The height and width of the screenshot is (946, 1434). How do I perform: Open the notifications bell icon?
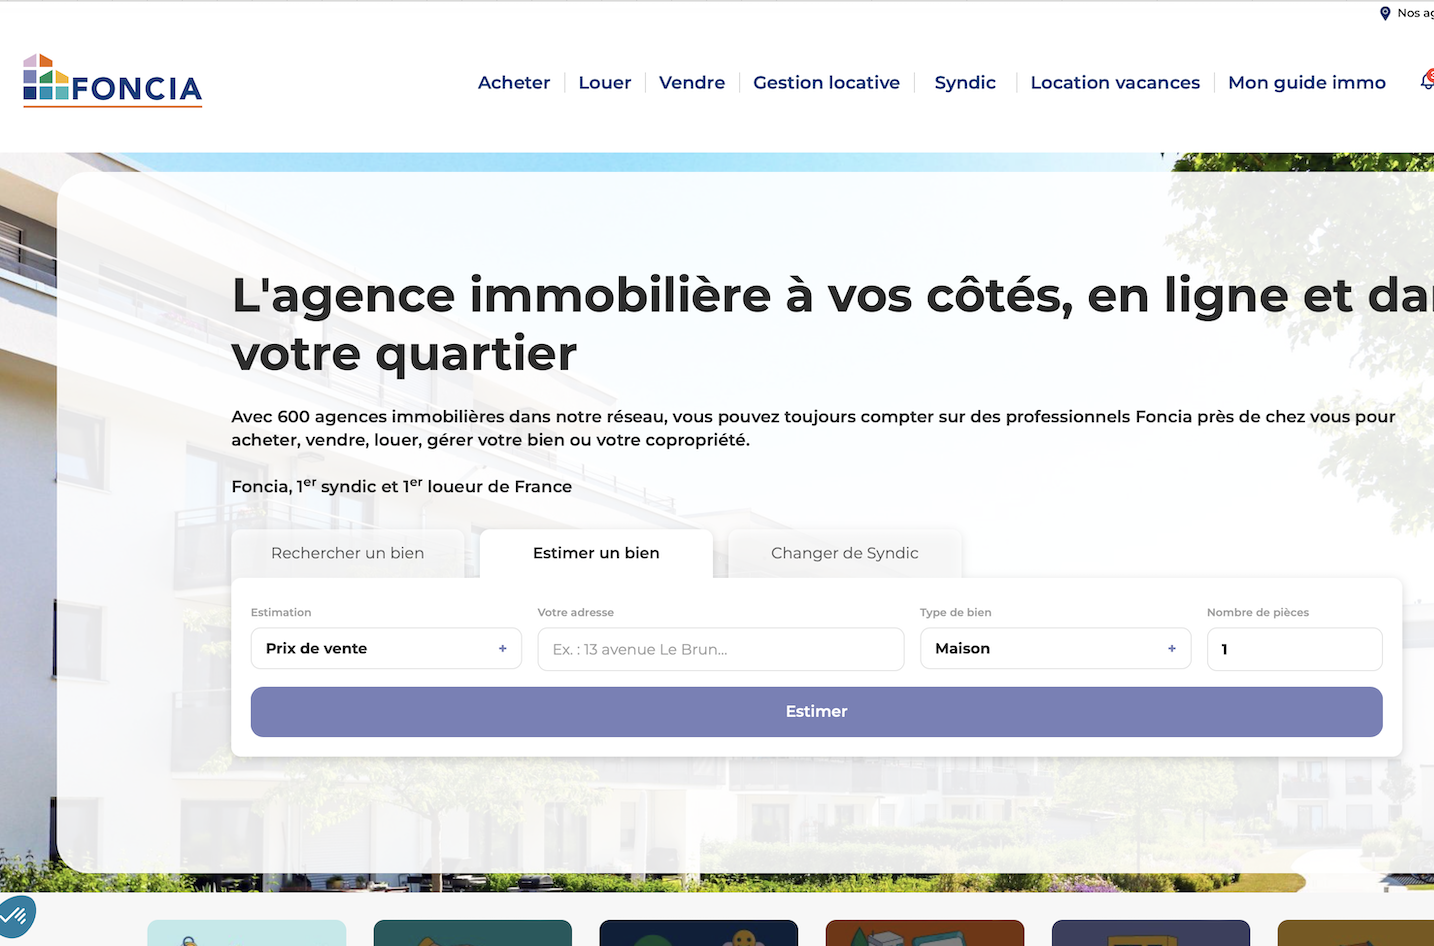1427,82
